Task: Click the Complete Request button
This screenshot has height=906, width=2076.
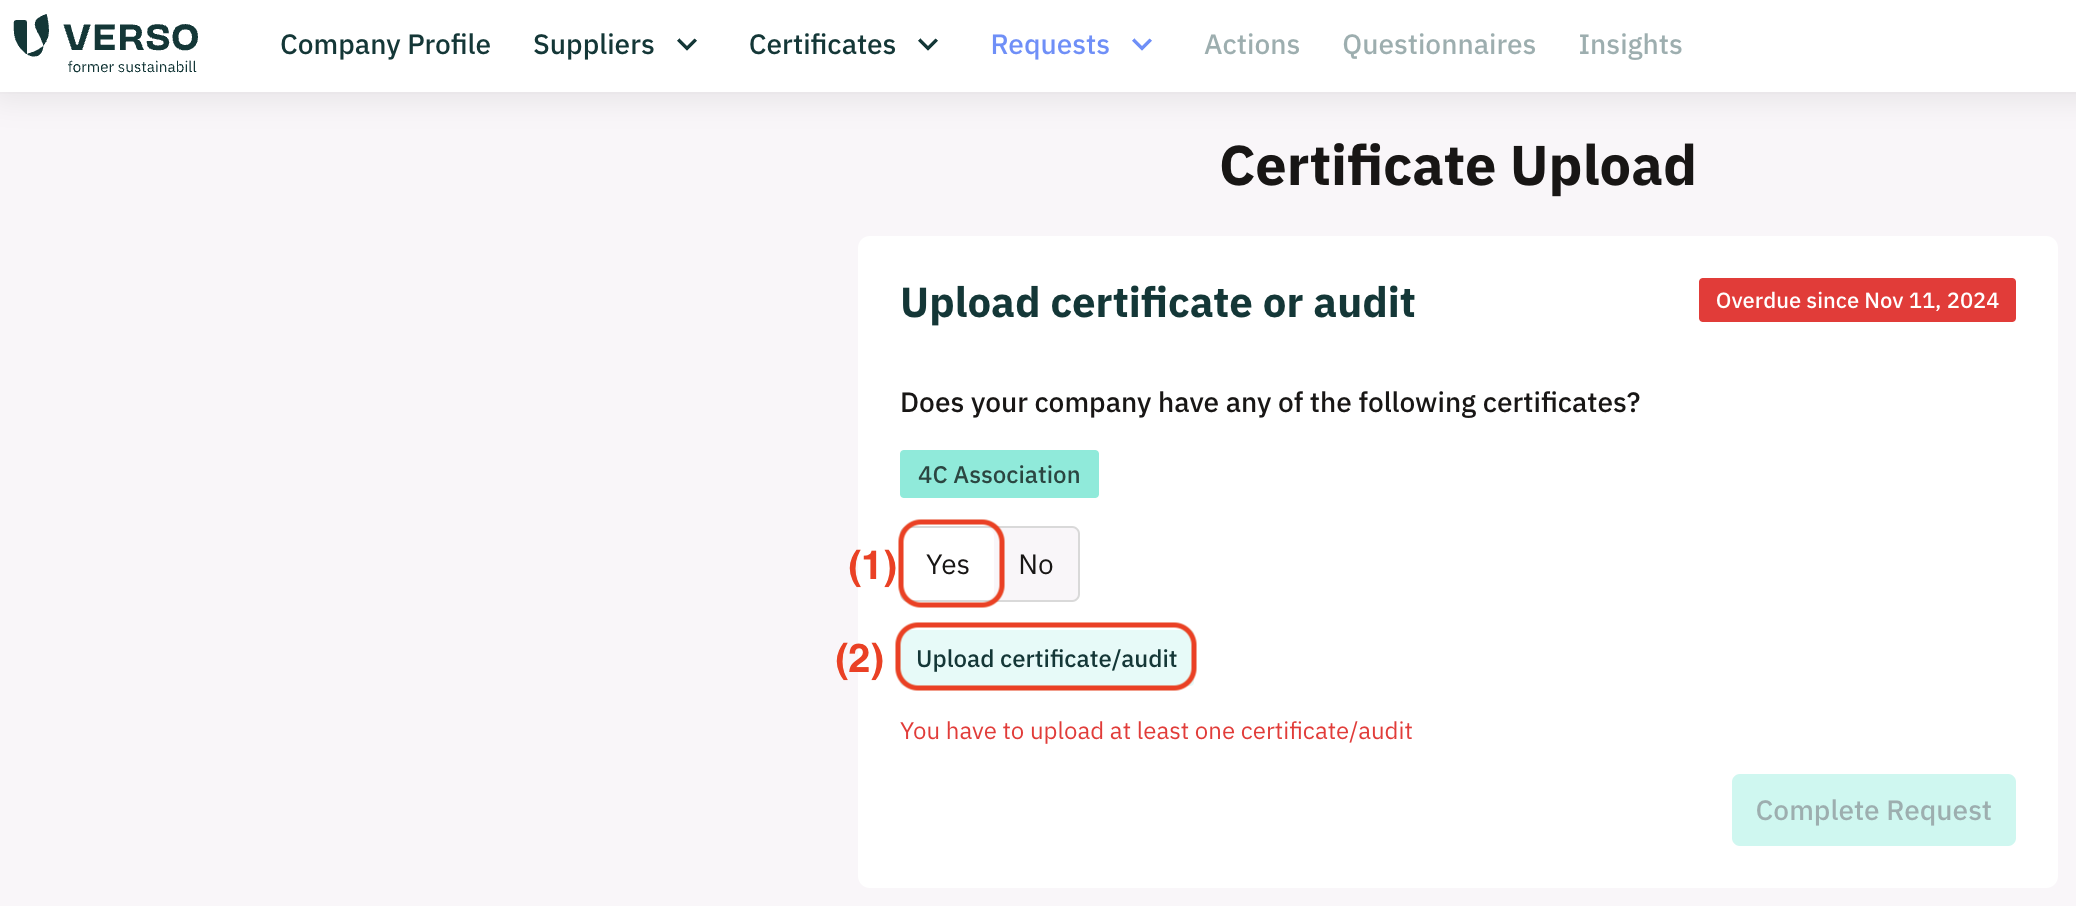Action: (1873, 810)
